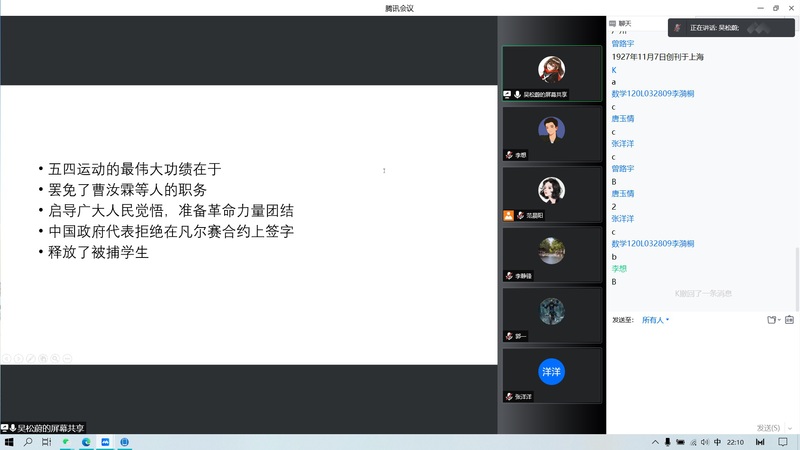Screen dimensions: 800x450
Task: Open the file send icon in chat
Action: point(772,320)
